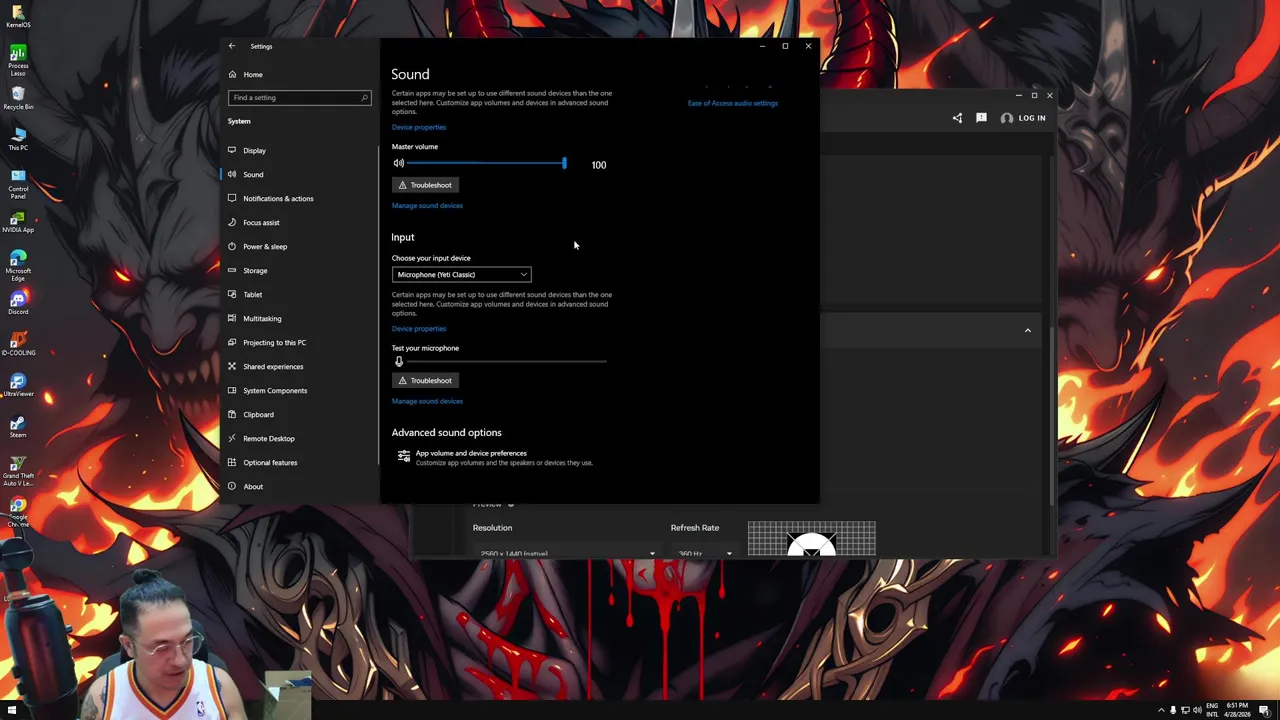
Task: Launch Microsoft Edge from the desktop
Action: [x=18, y=263]
